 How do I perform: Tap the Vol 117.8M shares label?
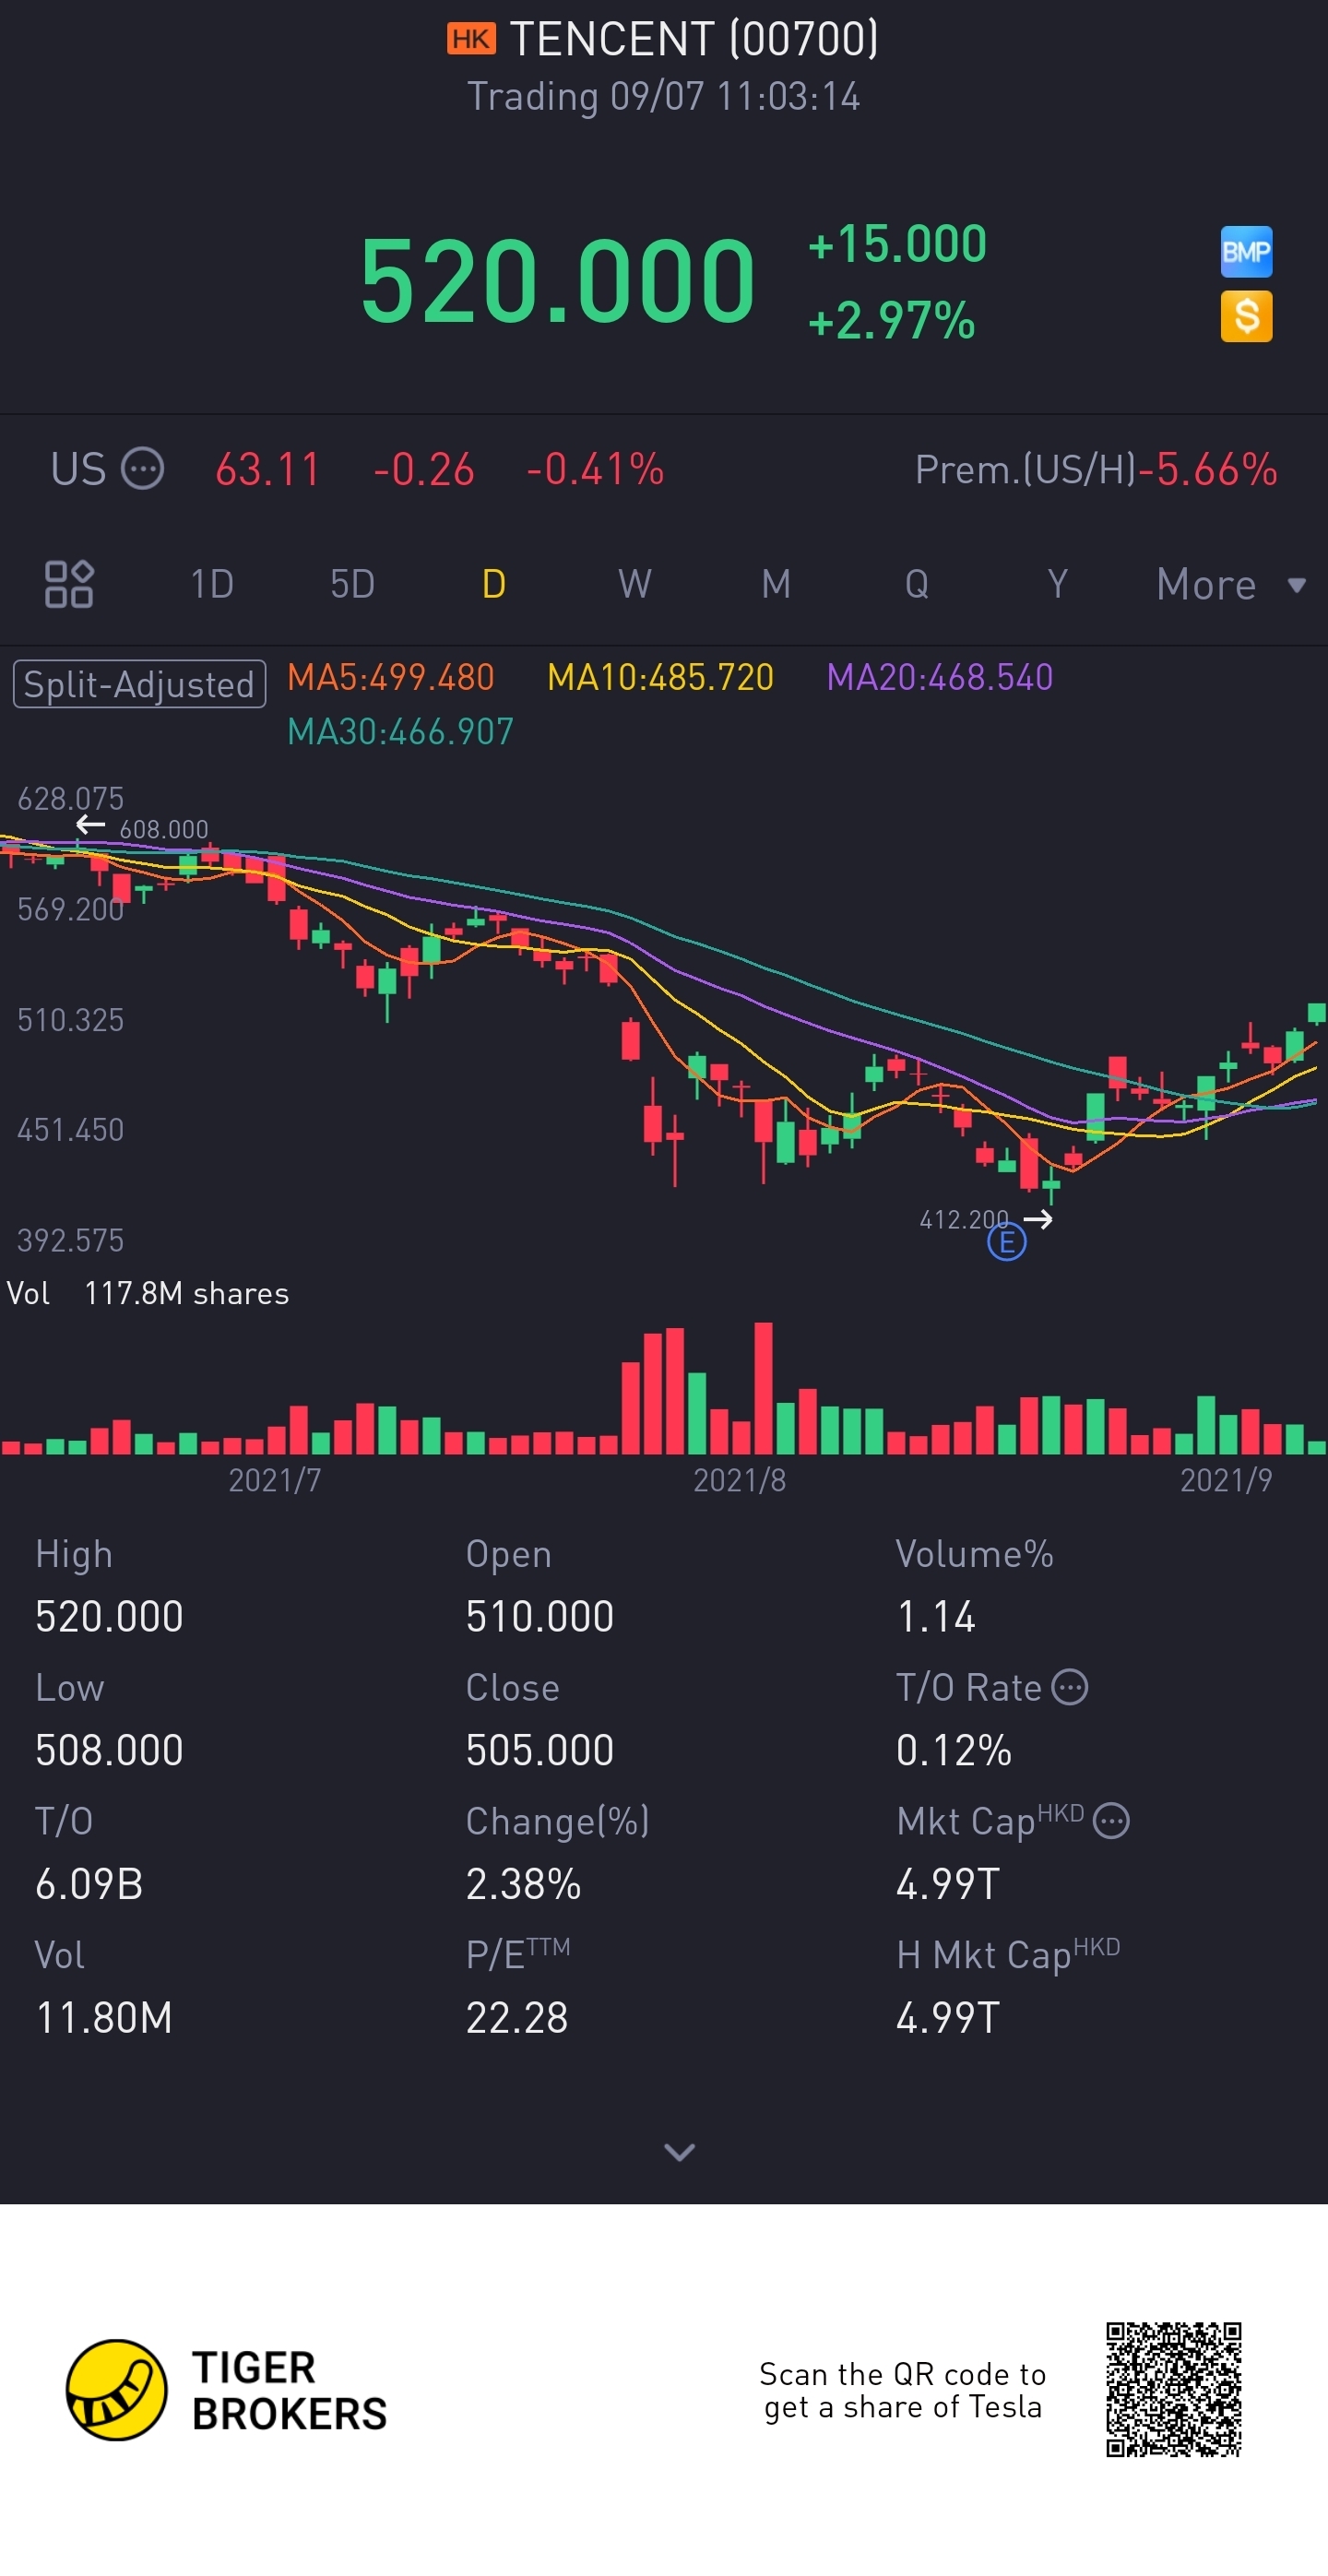[148, 1293]
